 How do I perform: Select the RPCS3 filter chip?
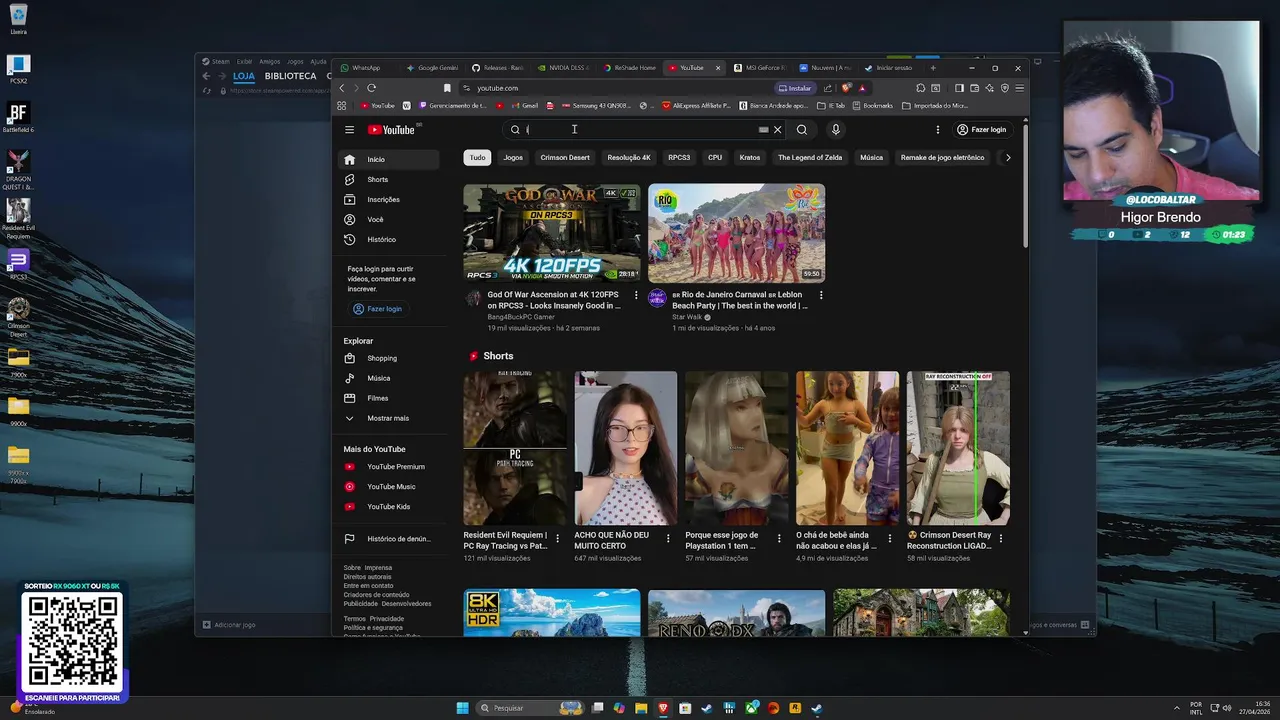679,158
